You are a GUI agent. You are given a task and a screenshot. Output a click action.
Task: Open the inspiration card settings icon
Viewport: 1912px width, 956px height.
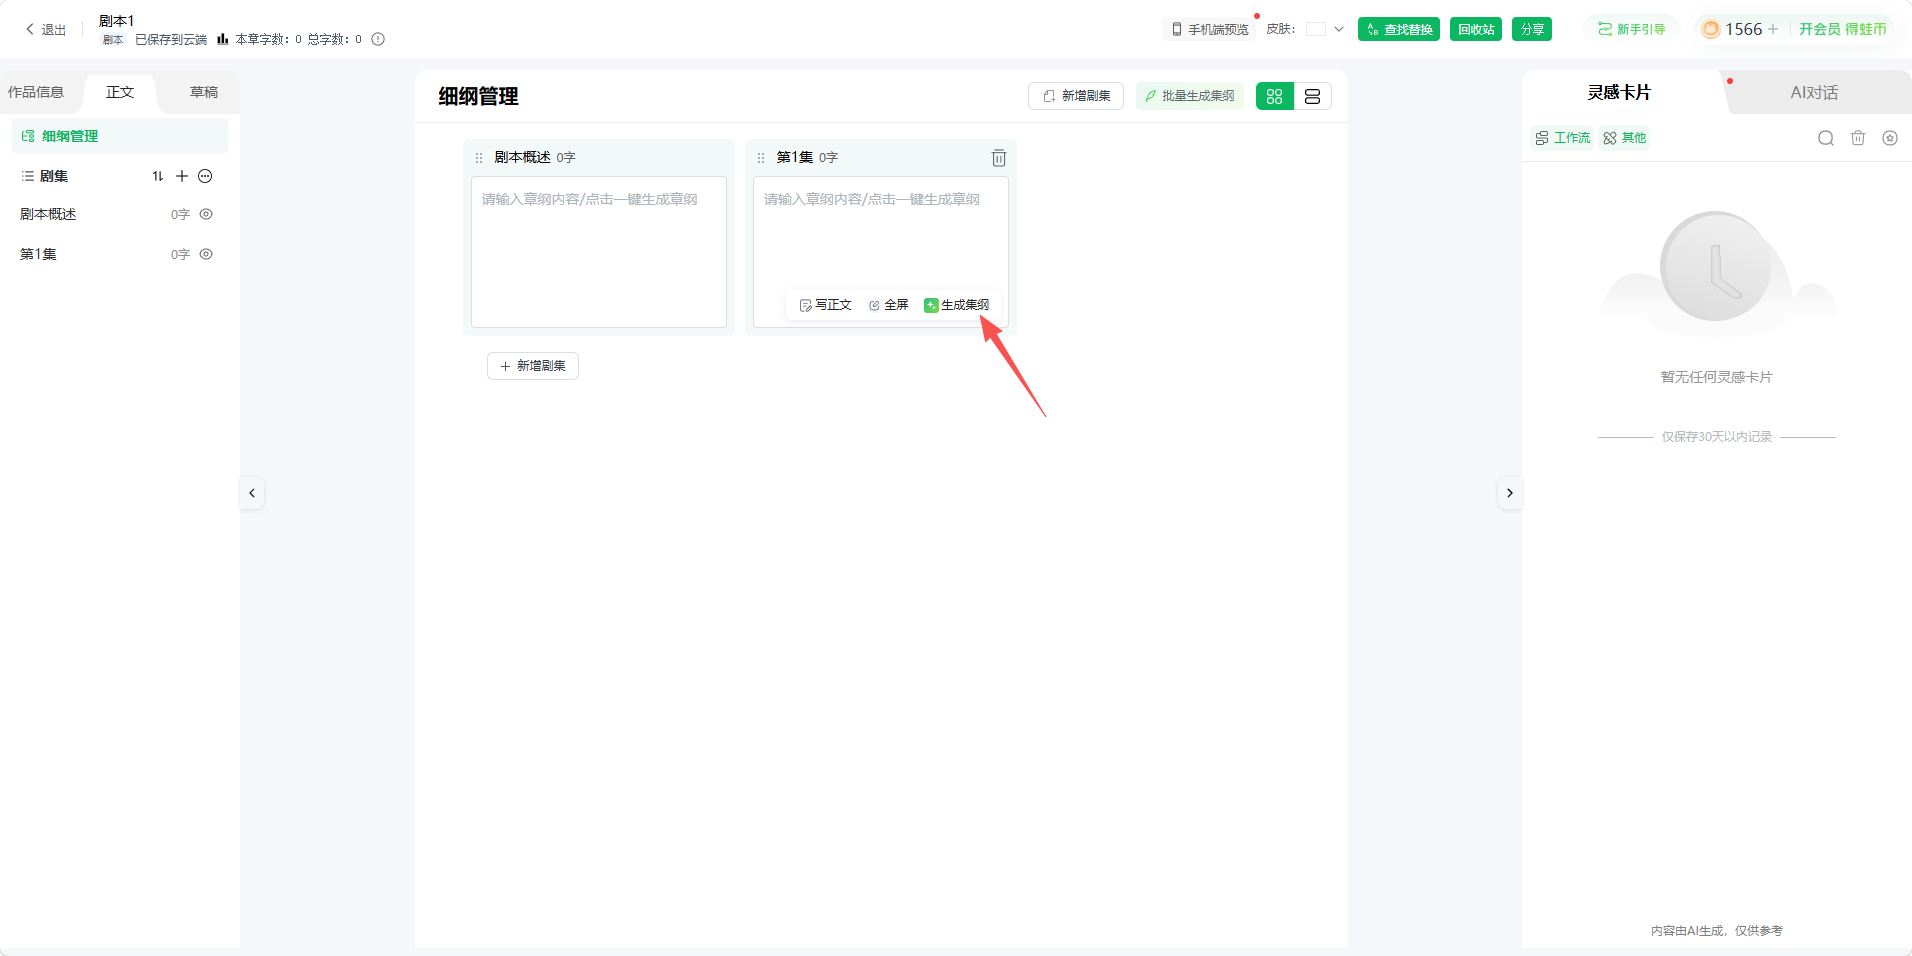1890,138
